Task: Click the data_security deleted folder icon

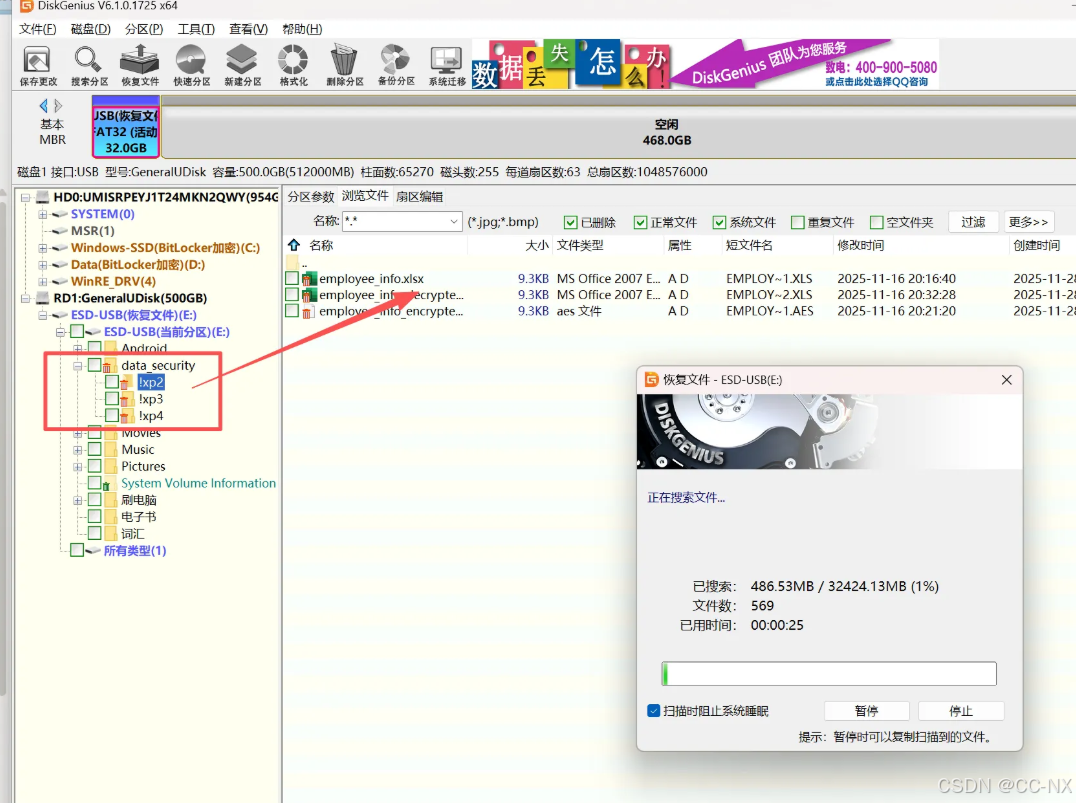Action: (x=110, y=366)
